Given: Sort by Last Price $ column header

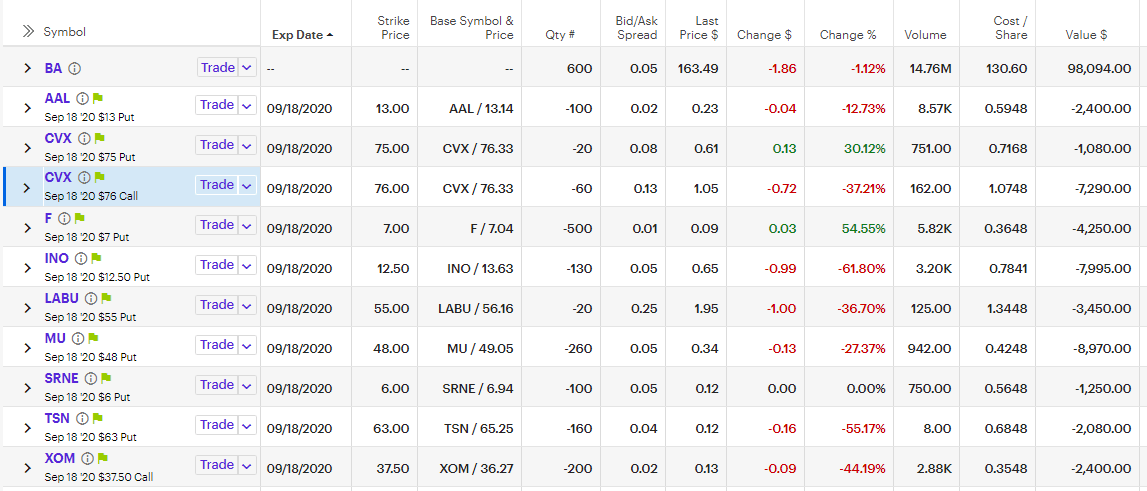Looking at the screenshot, I should click(697, 28).
